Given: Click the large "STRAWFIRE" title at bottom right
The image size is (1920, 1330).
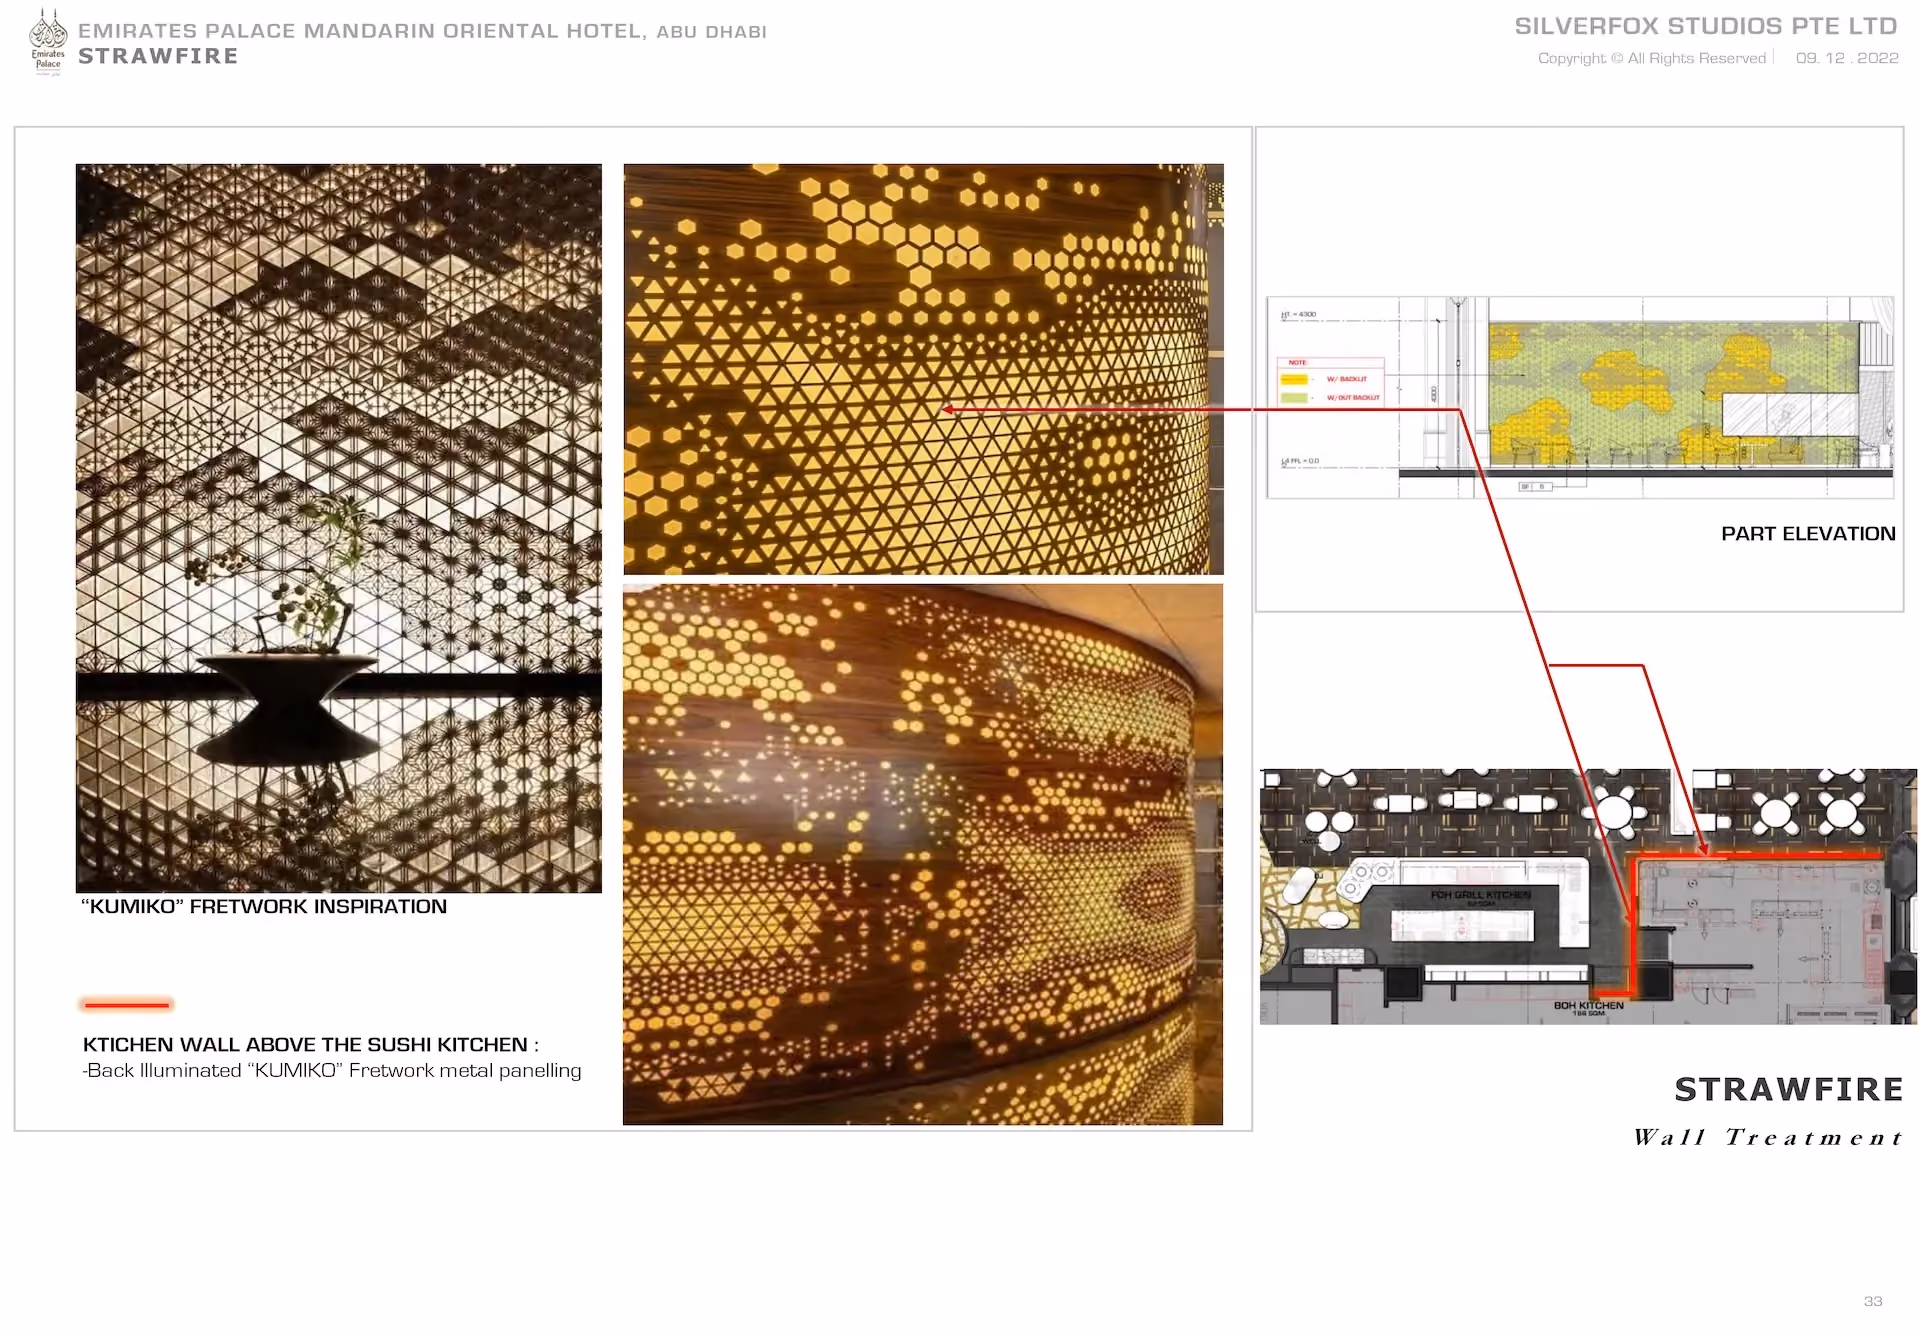Looking at the screenshot, I should pyautogui.click(x=1789, y=1089).
